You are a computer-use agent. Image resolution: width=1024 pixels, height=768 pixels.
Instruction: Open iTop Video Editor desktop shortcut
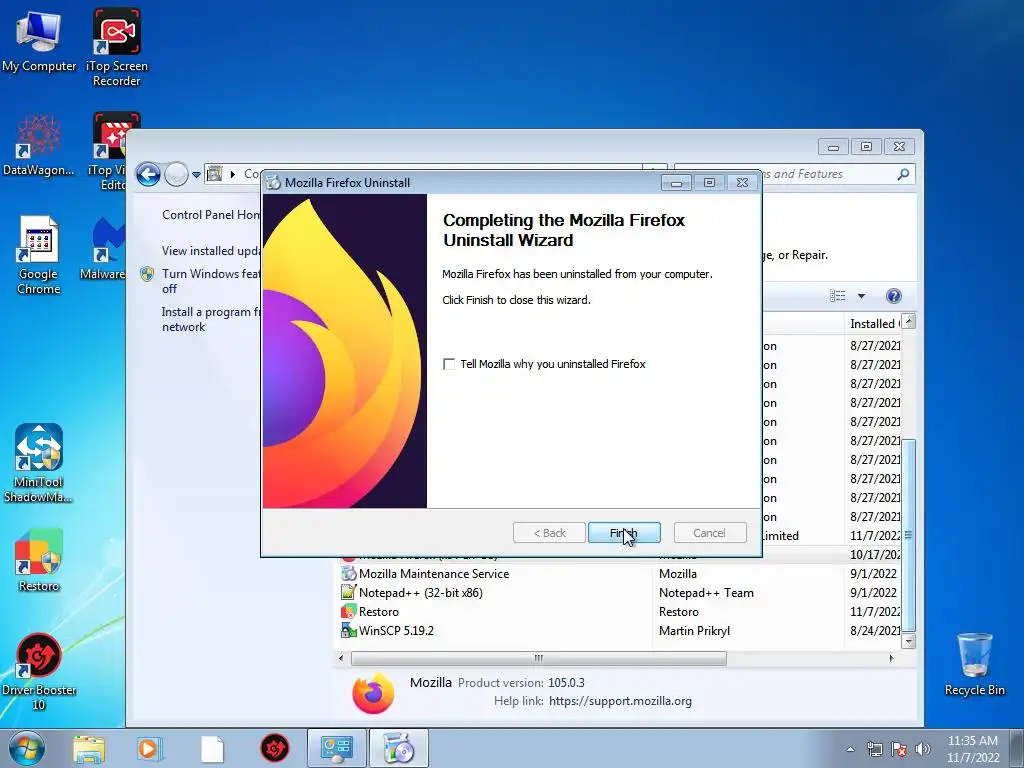click(111, 152)
